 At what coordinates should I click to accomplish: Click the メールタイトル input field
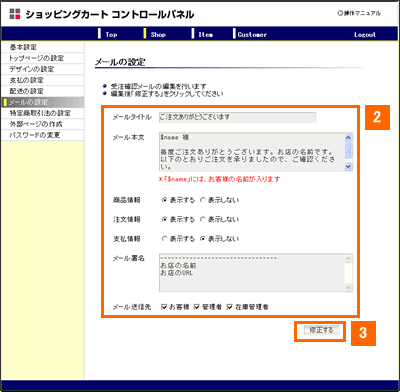pyautogui.click(x=237, y=117)
